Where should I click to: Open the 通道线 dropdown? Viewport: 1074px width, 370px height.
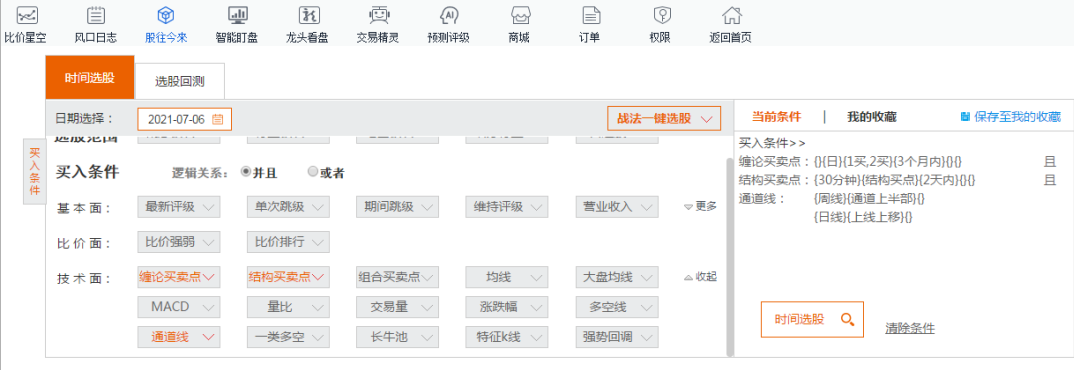point(179,336)
